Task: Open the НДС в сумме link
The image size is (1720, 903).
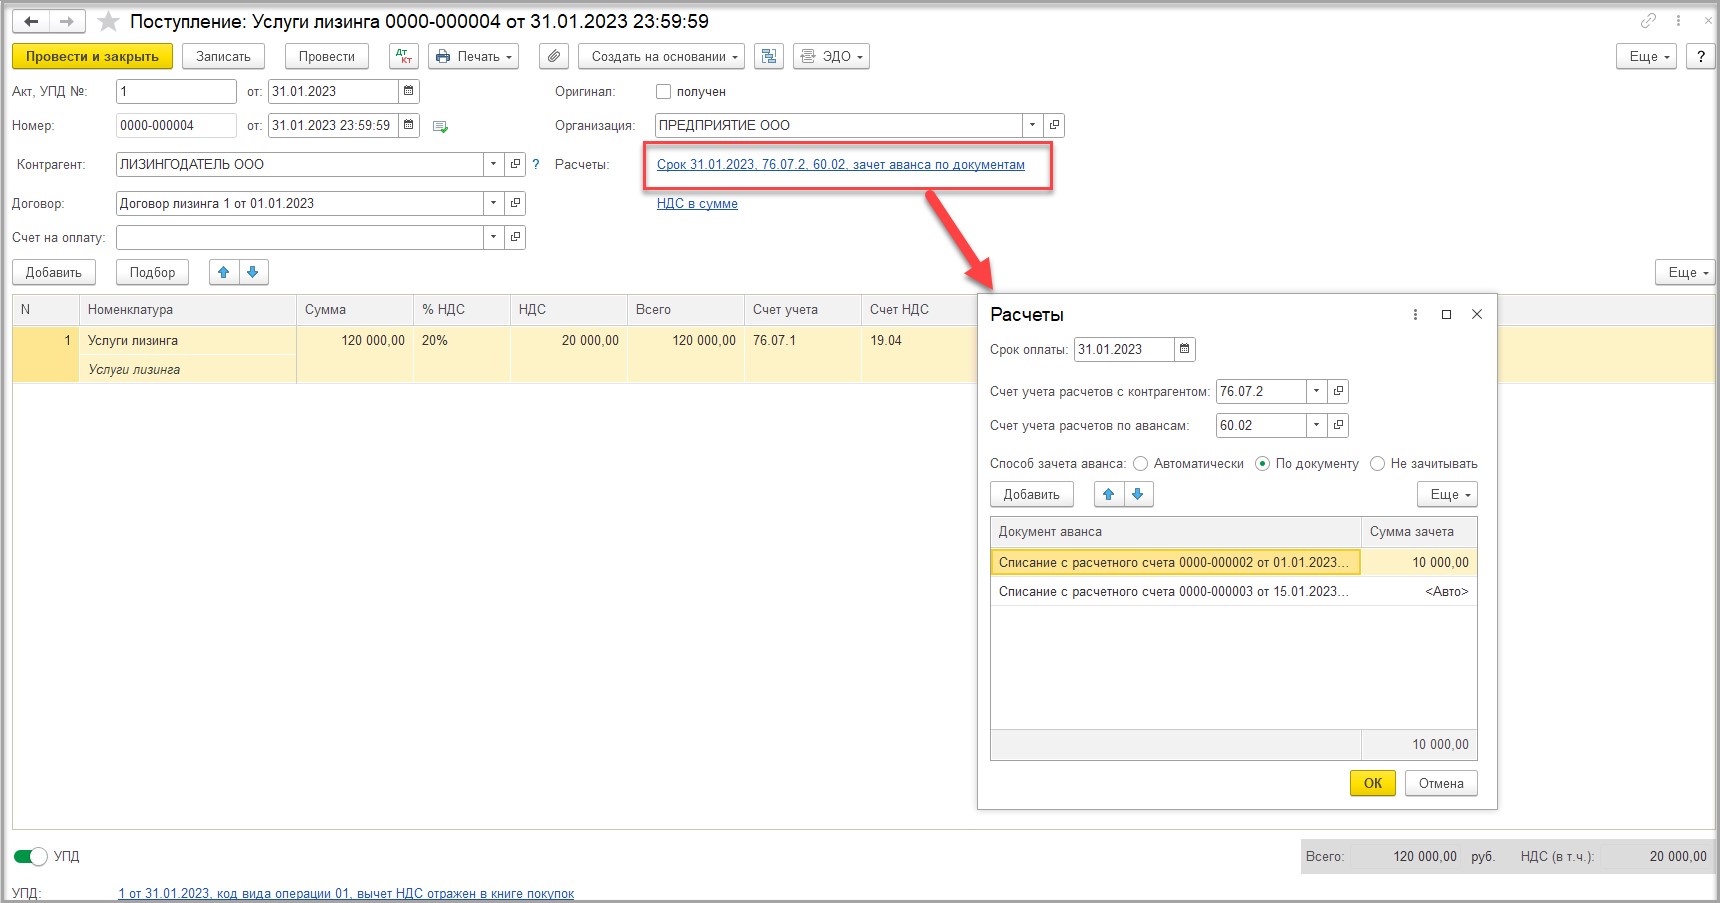Action: pyautogui.click(x=697, y=203)
